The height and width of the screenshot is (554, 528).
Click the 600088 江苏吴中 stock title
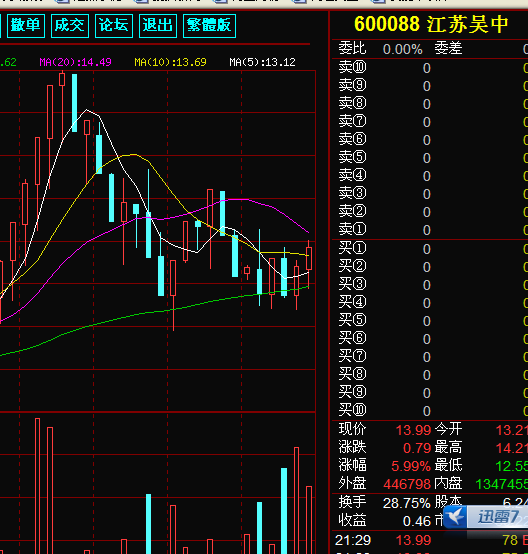pyautogui.click(x=431, y=24)
